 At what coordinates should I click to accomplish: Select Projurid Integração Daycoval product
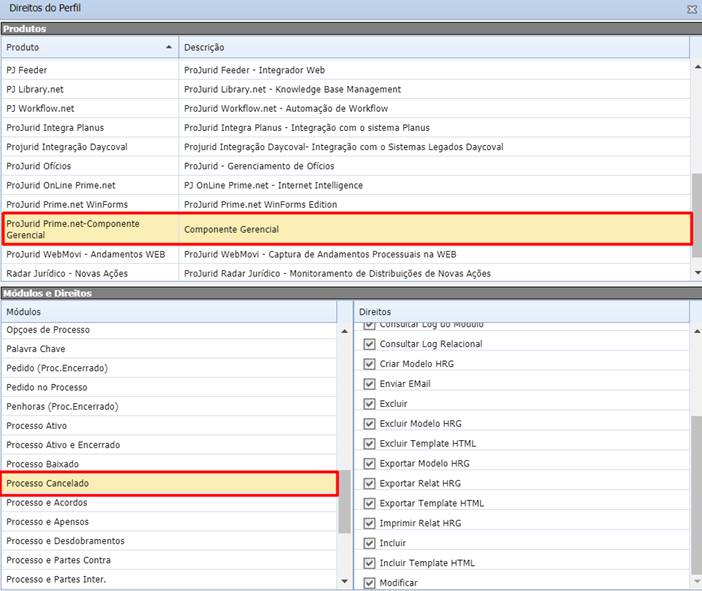click(345, 147)
